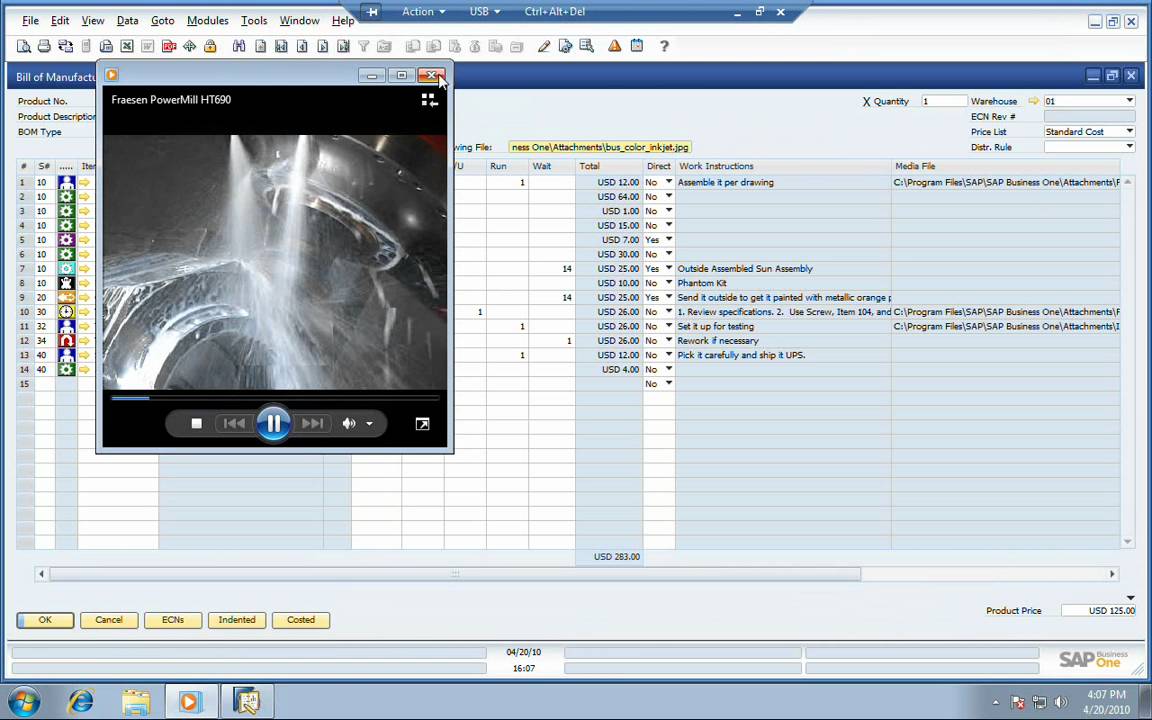Open Internet Explorer from the taskbar

80,702
